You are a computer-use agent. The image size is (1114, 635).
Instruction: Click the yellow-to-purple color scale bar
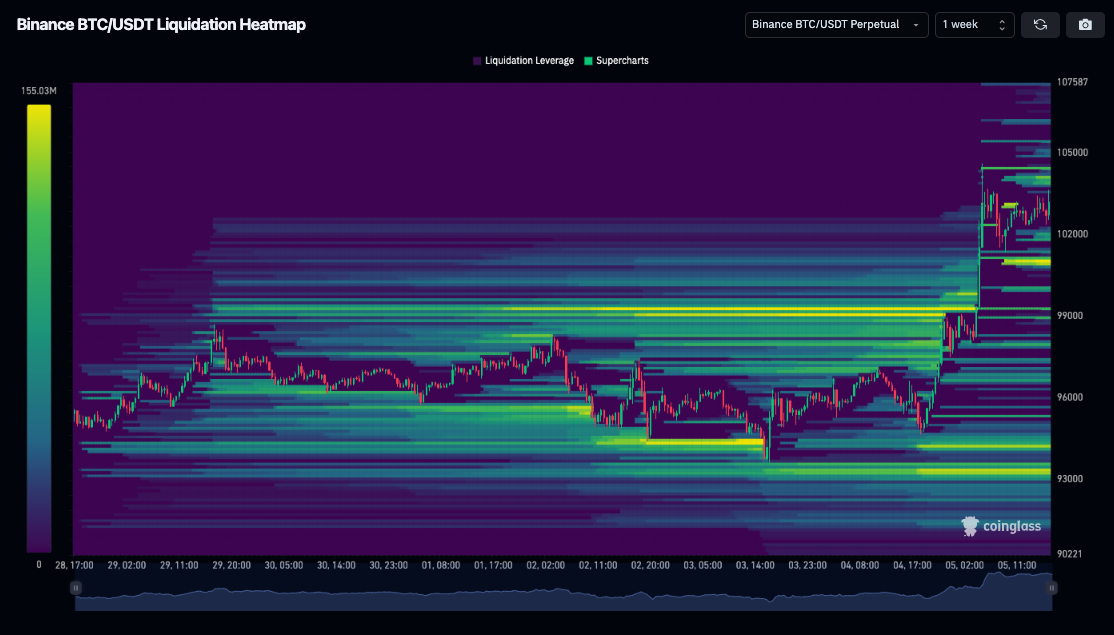click(x=39, y=328)
